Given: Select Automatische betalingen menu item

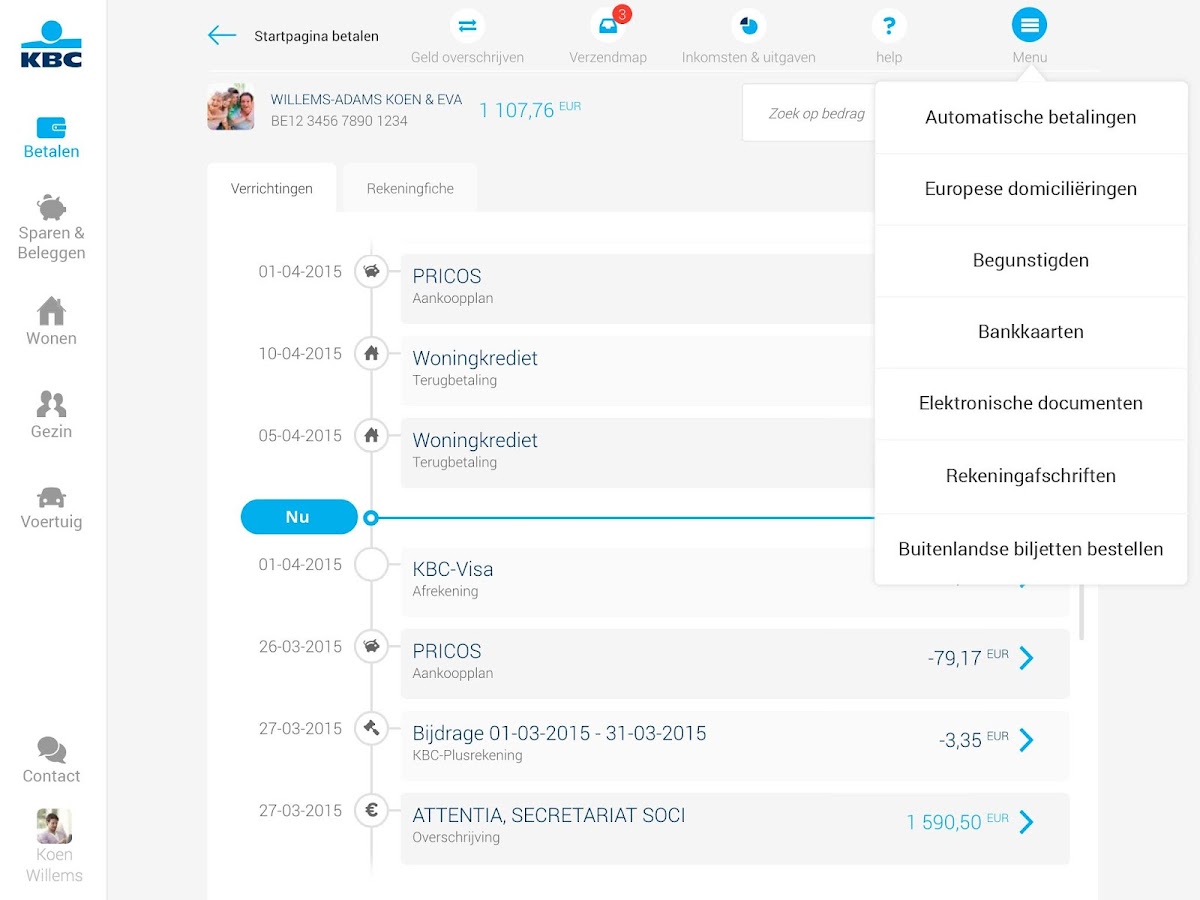Looking at the screenshot, I should pyautogui.click(x=1030, y=117).
